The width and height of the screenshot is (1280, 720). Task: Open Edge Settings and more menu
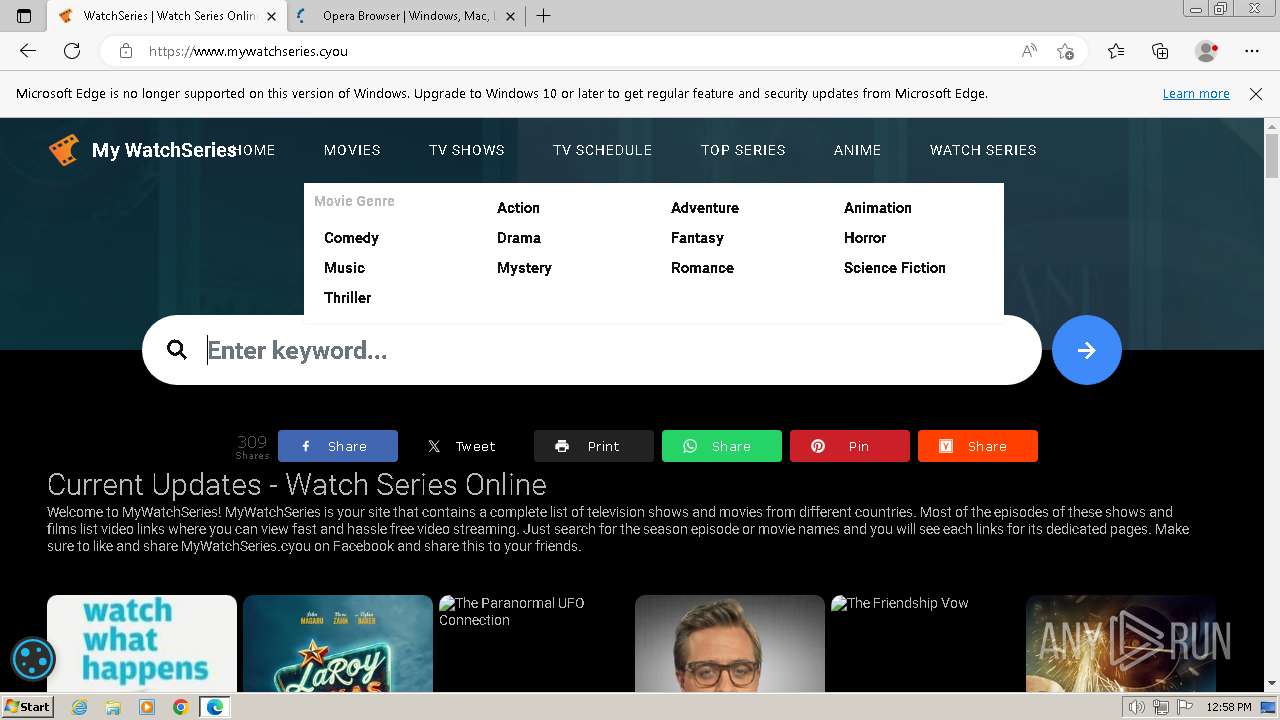[x=1252, y=51]
